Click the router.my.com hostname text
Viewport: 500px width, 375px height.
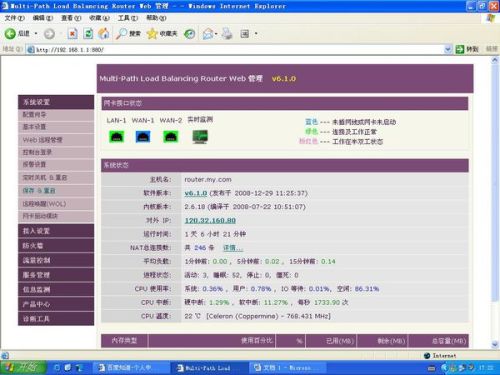tap(208, 179)
